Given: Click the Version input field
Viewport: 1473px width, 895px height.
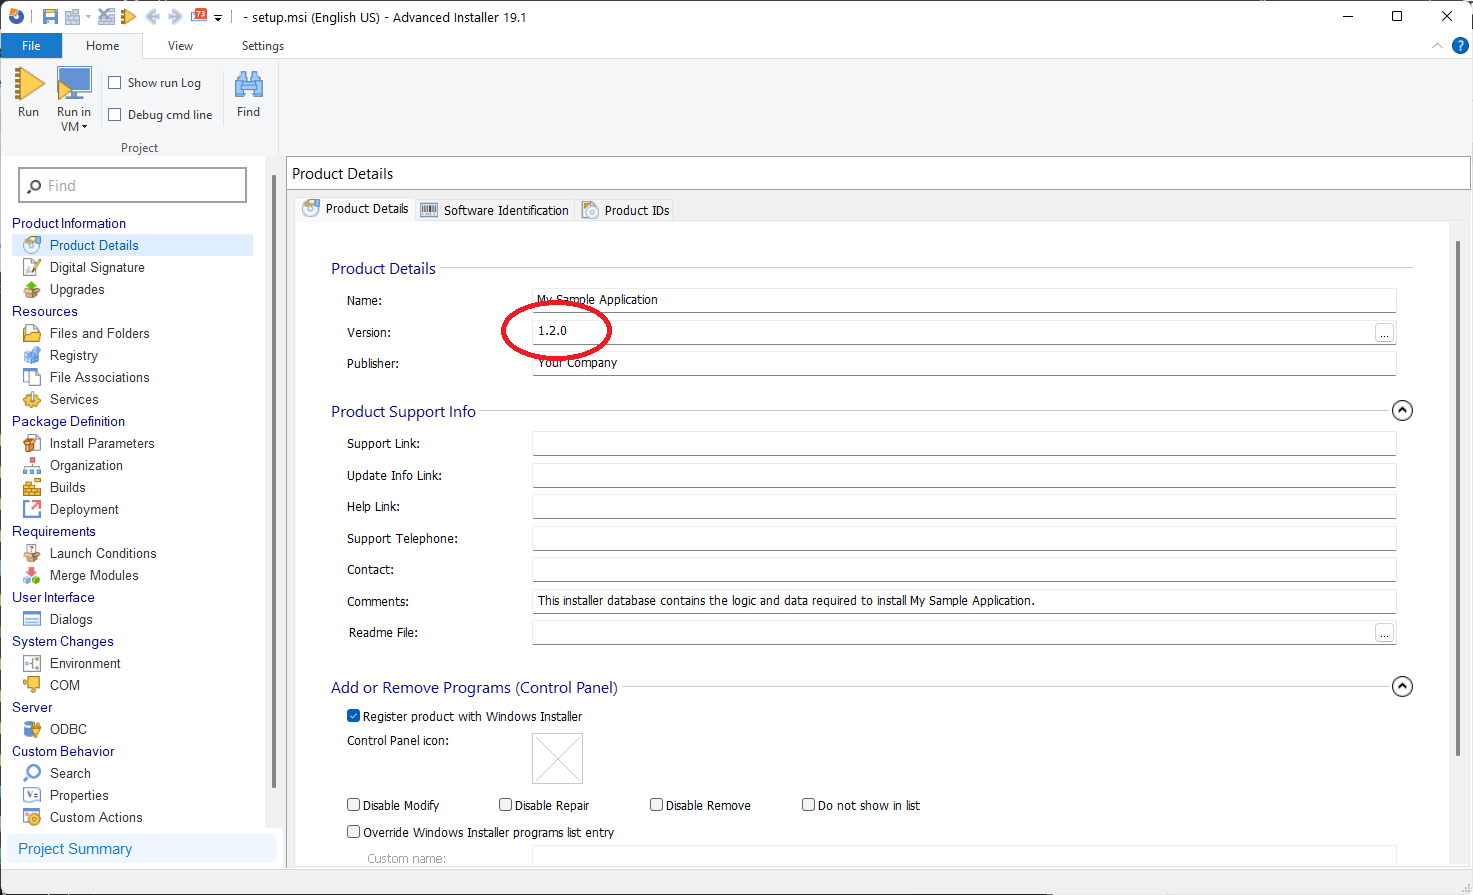Looking at the screenshot, I should (x=953, y=331).
